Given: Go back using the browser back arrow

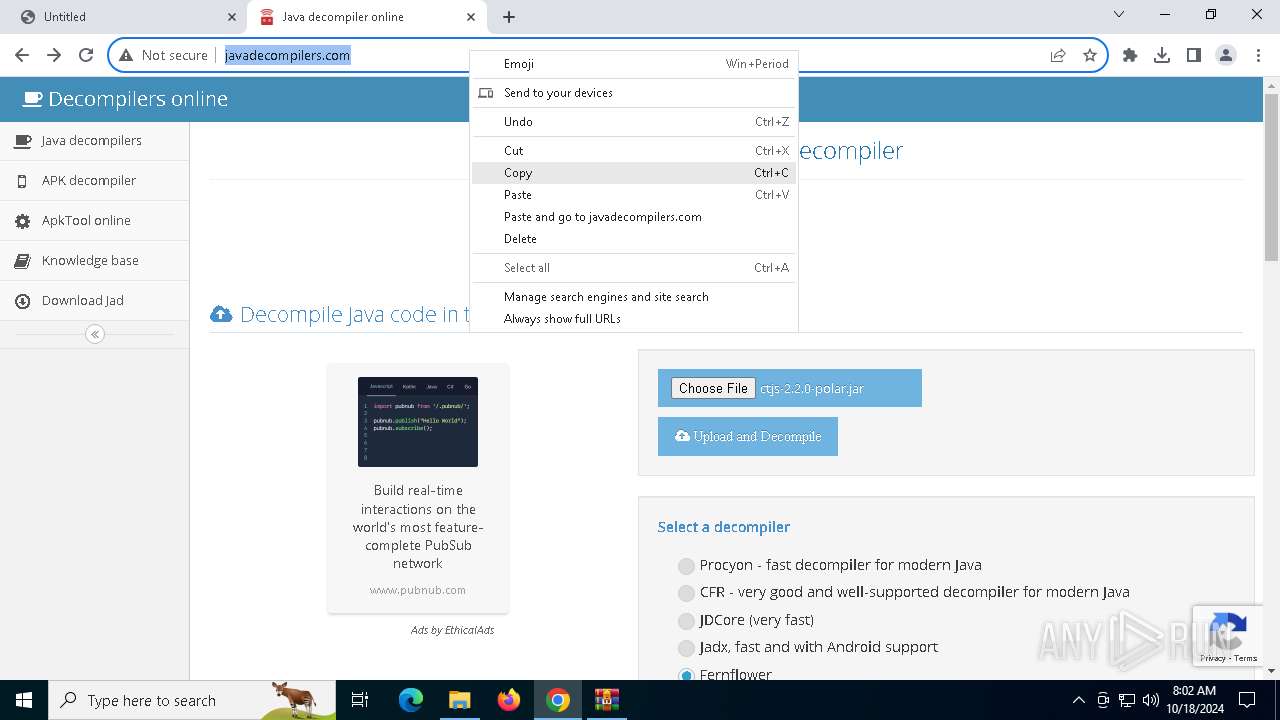Looking at the screenshot, I should click(22, 55).
